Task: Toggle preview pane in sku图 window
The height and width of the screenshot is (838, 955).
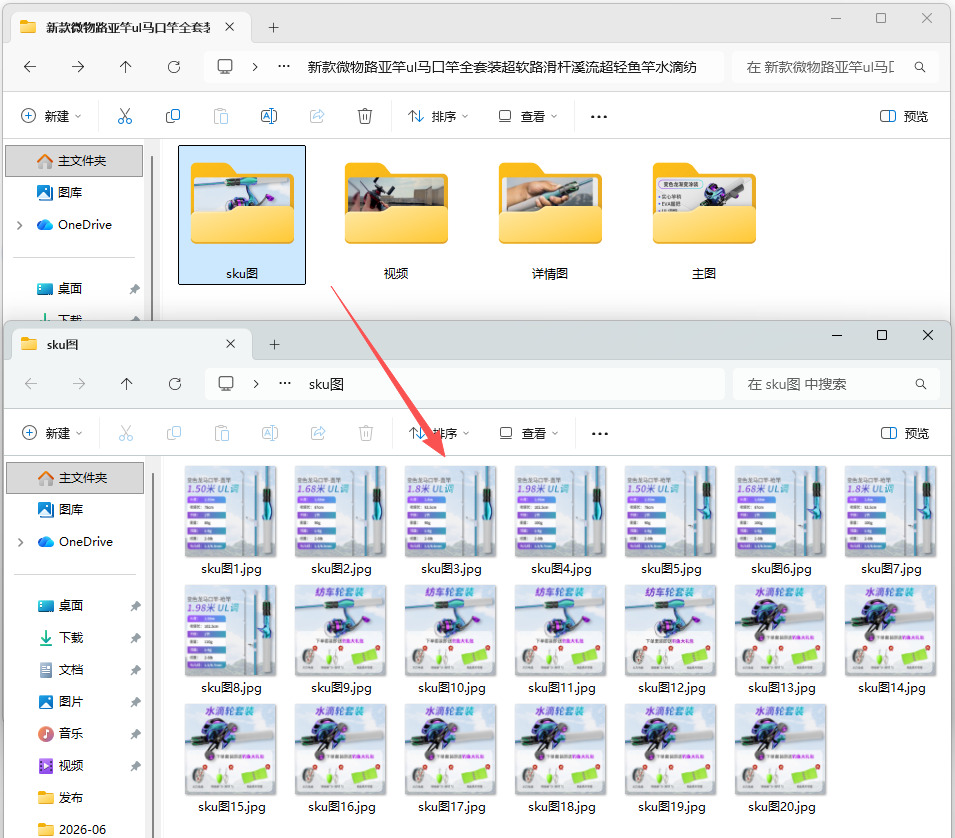Action: click(x=904, y=433)
